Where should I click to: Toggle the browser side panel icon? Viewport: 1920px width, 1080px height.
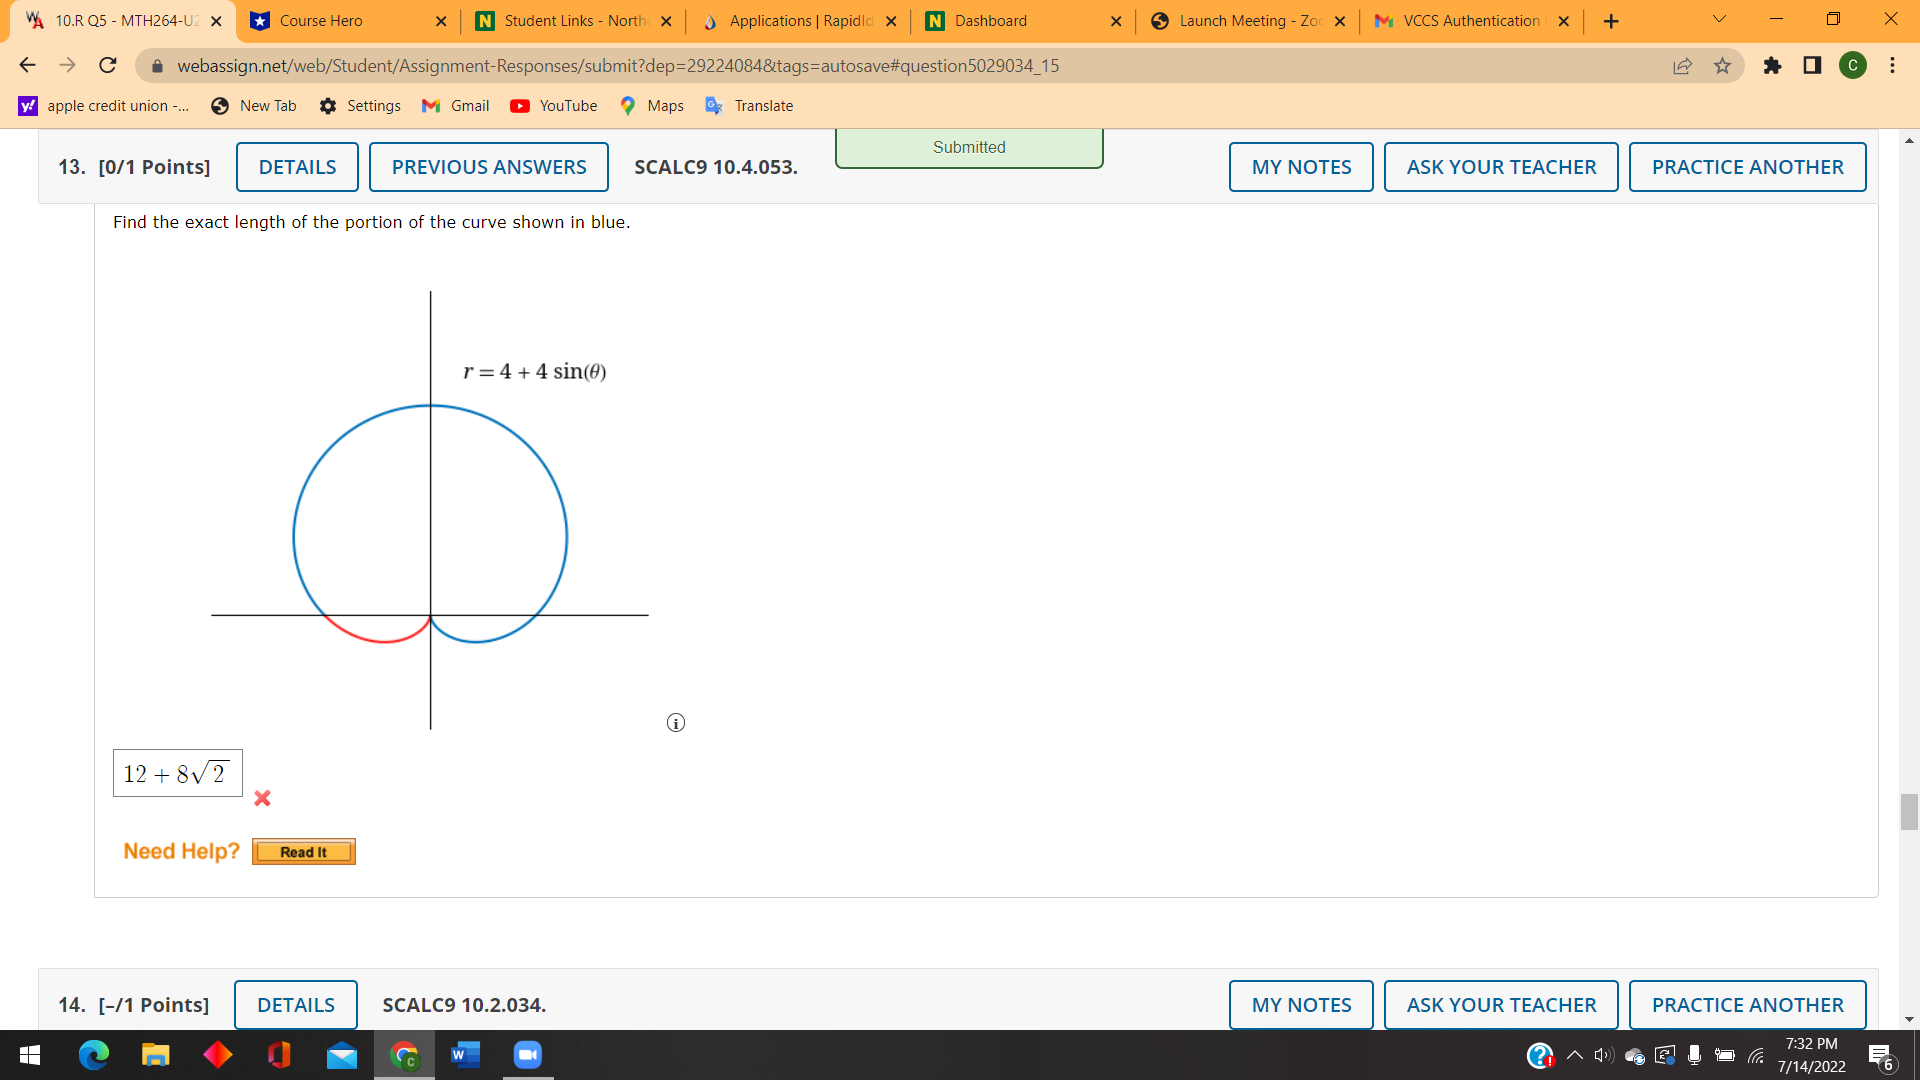click(1812, 66)
